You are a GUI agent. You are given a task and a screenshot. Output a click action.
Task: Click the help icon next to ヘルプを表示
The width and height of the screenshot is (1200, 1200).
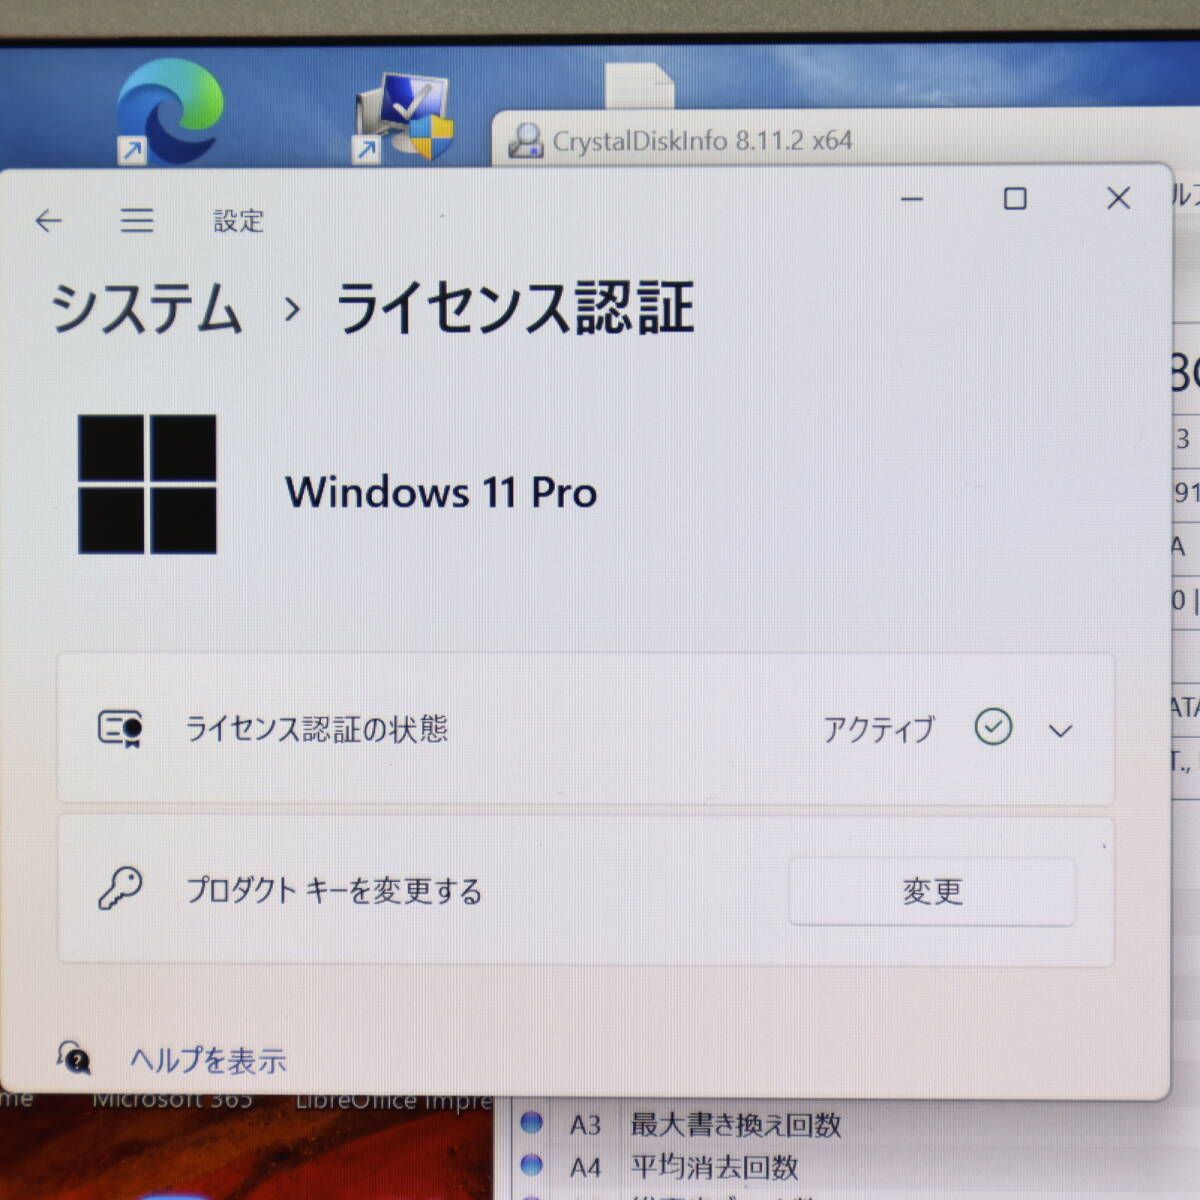pos(74,1057)
